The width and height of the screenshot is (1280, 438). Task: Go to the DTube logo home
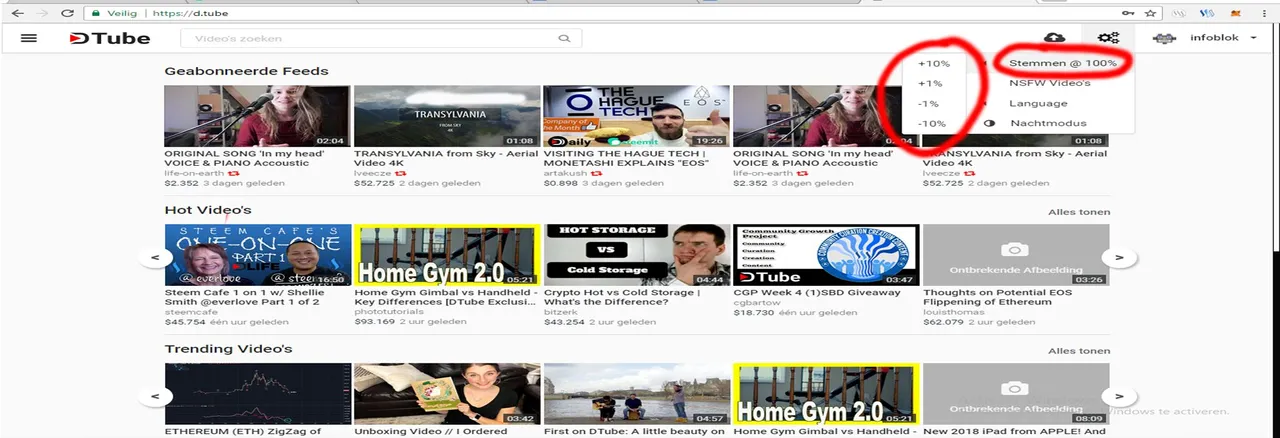[110, 38]
